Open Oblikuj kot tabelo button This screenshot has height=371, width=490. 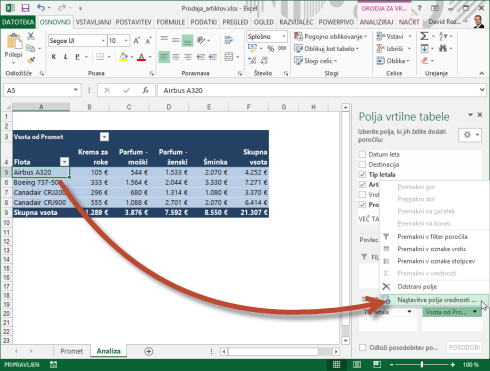(327, 49)
